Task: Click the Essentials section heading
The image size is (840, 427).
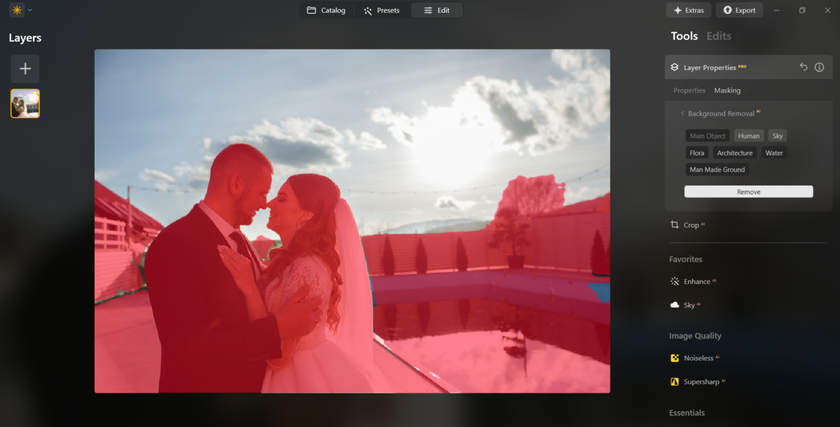Action: coord(687,413)
